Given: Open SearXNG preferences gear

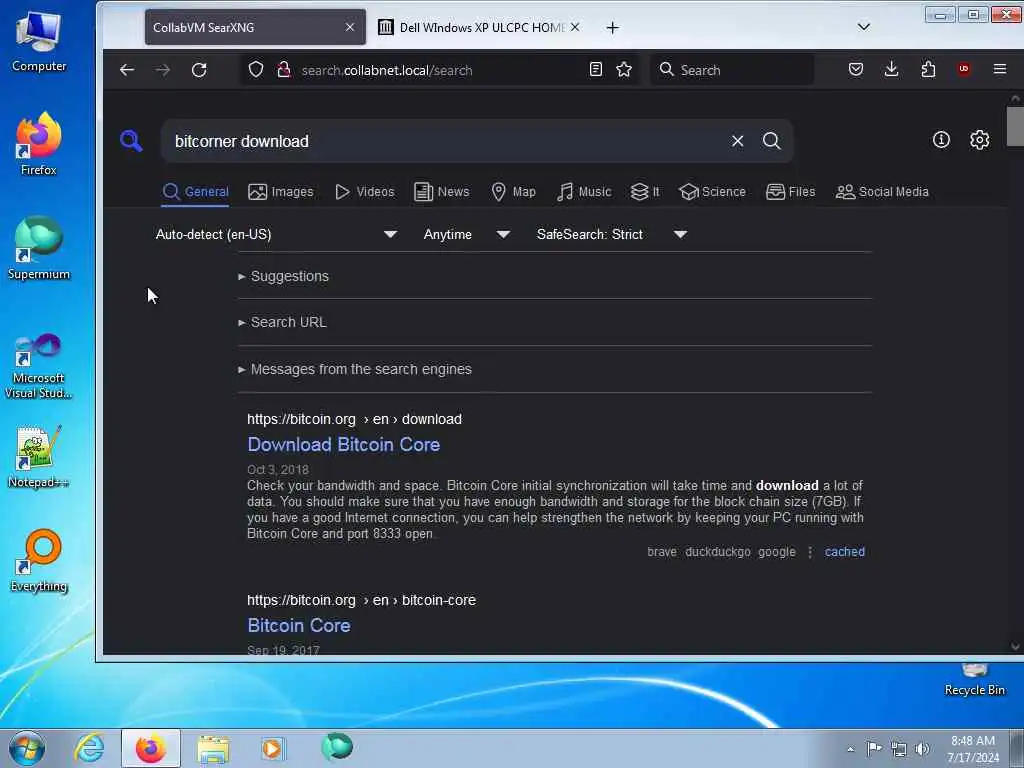Looking at the screenshot, I should (x=980, y=140).
